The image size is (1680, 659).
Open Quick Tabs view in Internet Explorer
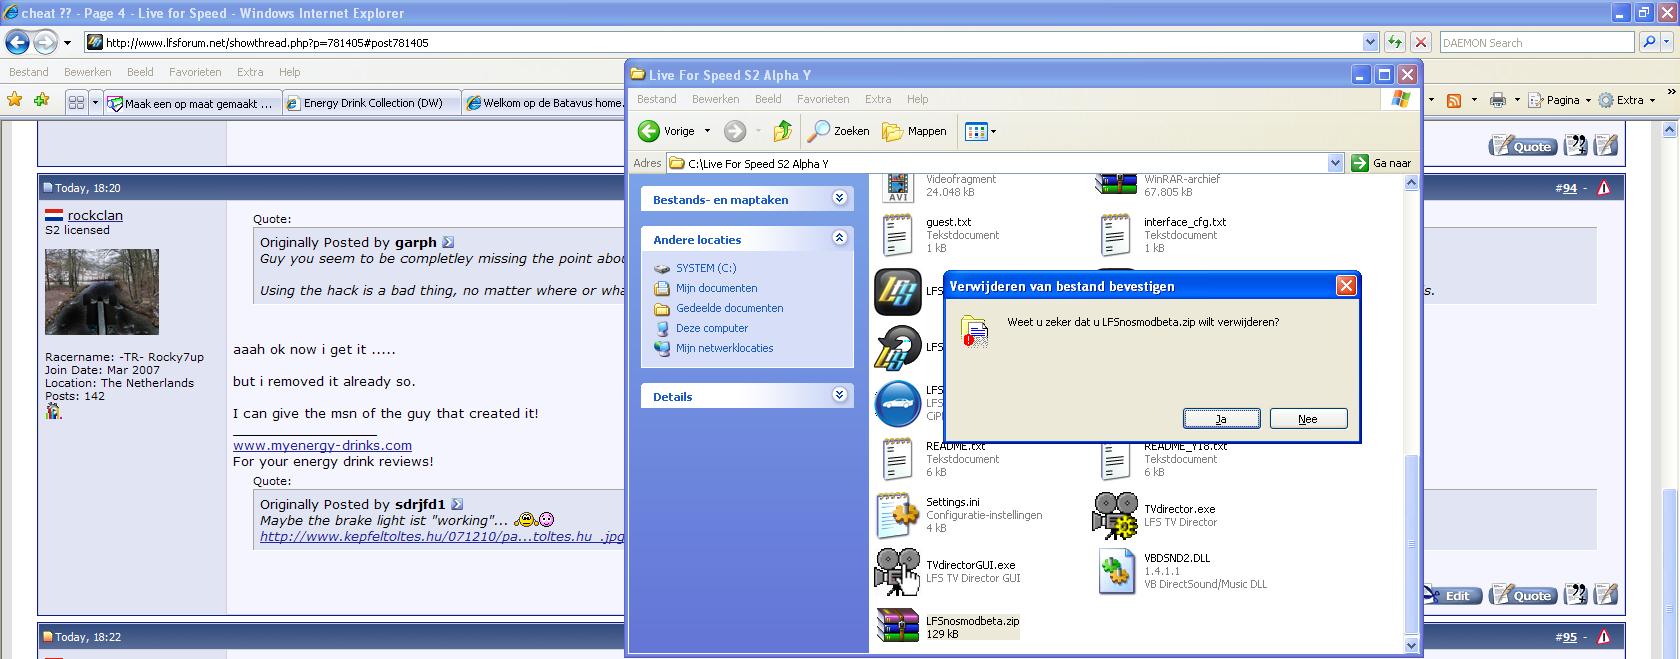76,102
